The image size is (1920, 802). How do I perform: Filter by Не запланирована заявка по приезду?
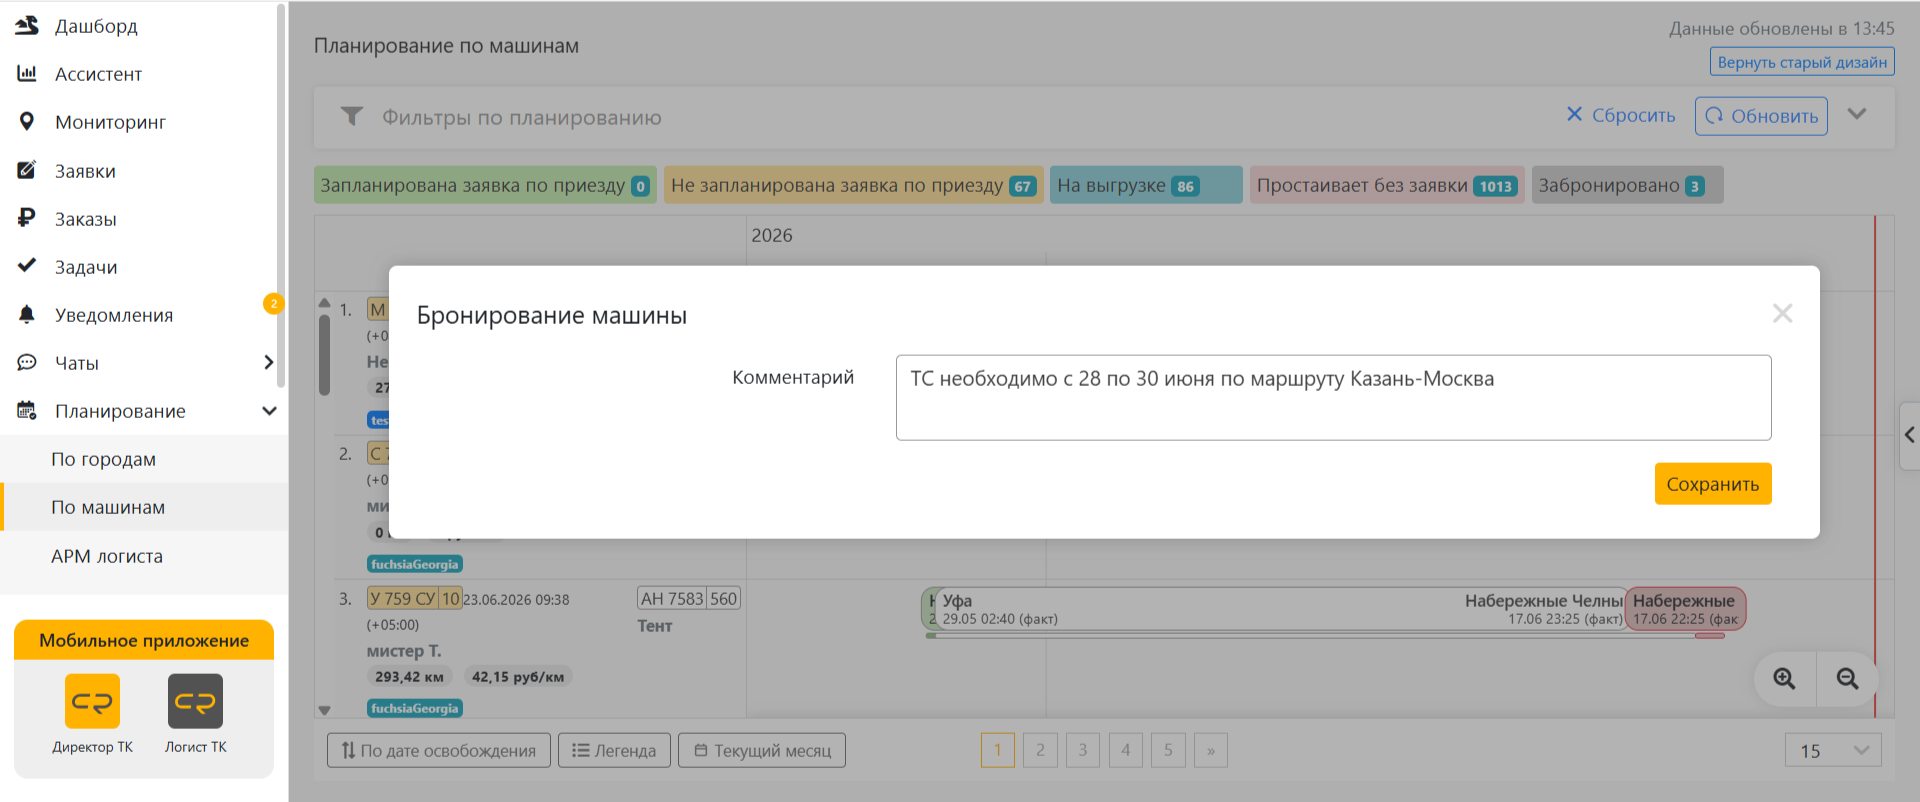point(853,185)
